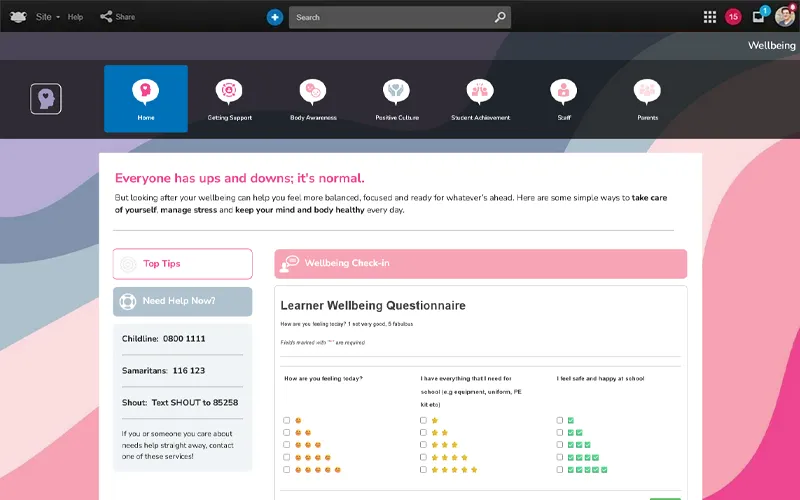The height and width of the screenshot is (500, 800).
Task: Tick the three-smileys feeling checkbox
Action: click(x=287, y=445)
